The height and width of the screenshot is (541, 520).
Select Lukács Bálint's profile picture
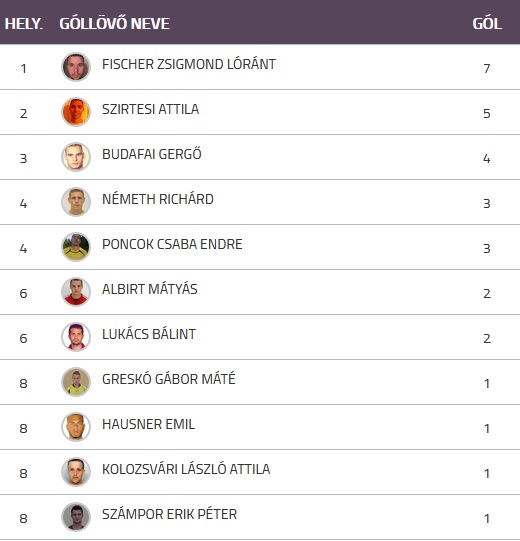[x=76, y=337]
